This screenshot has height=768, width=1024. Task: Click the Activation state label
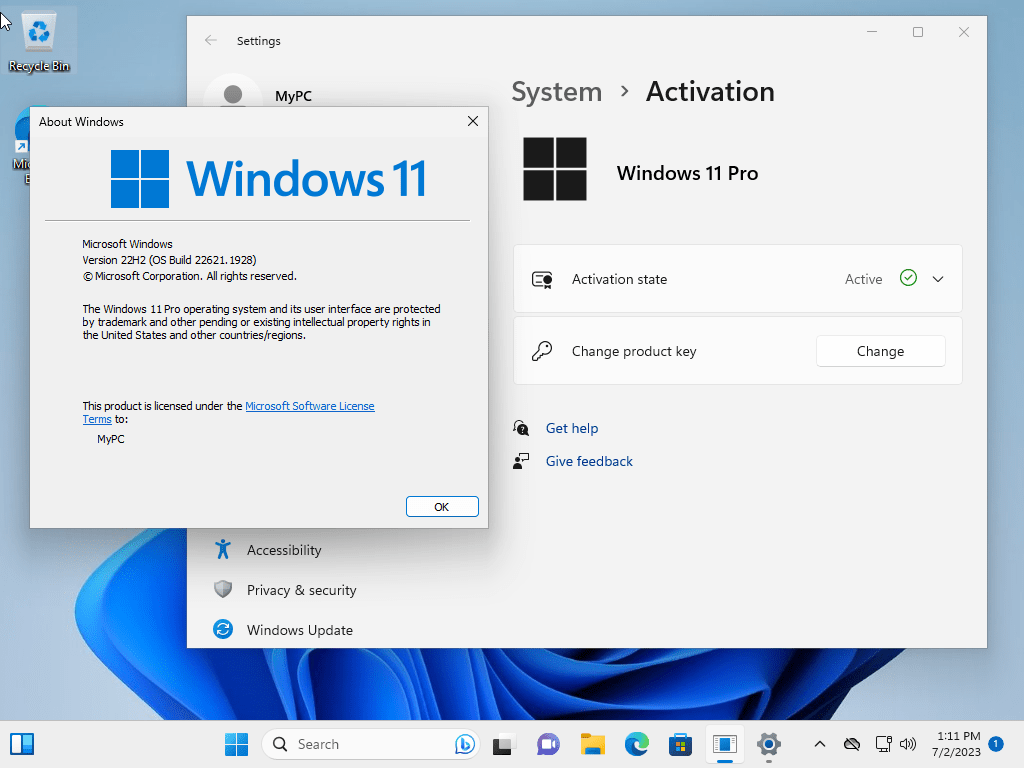tap(620, 279)
